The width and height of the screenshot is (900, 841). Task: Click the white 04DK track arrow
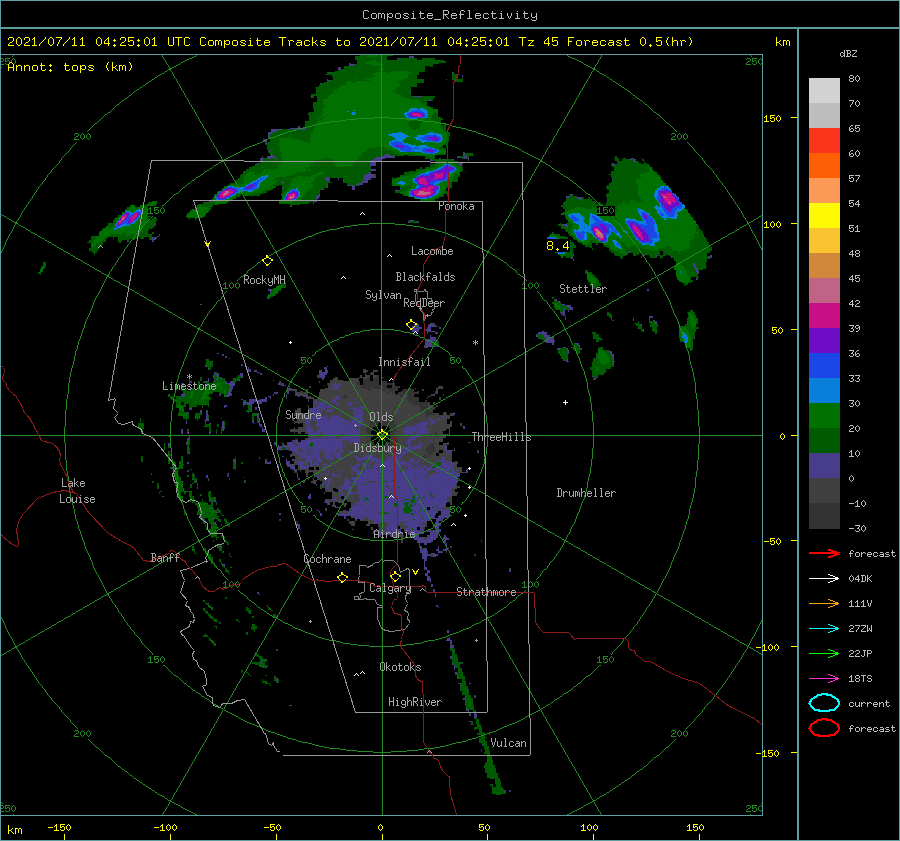click(x=824, y=579)
